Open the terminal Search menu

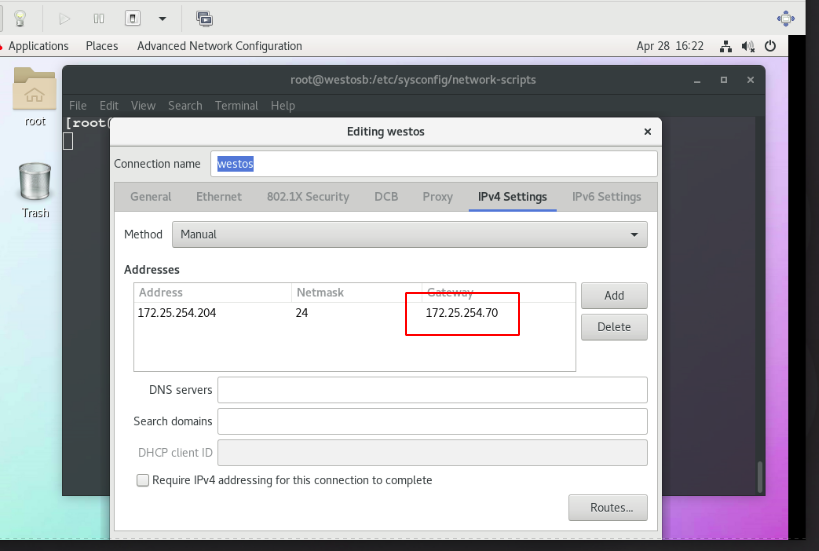click(x=185, y=105)
